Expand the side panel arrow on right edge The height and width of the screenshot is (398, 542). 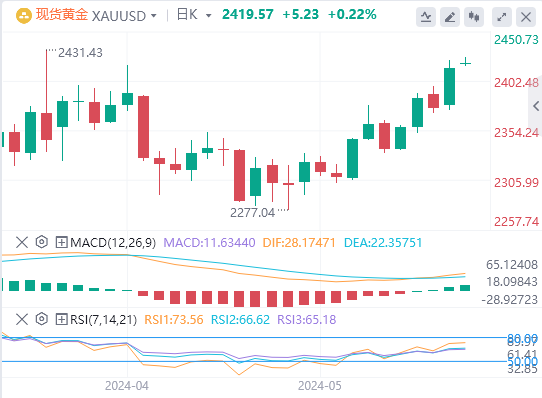tap(536, 106)
